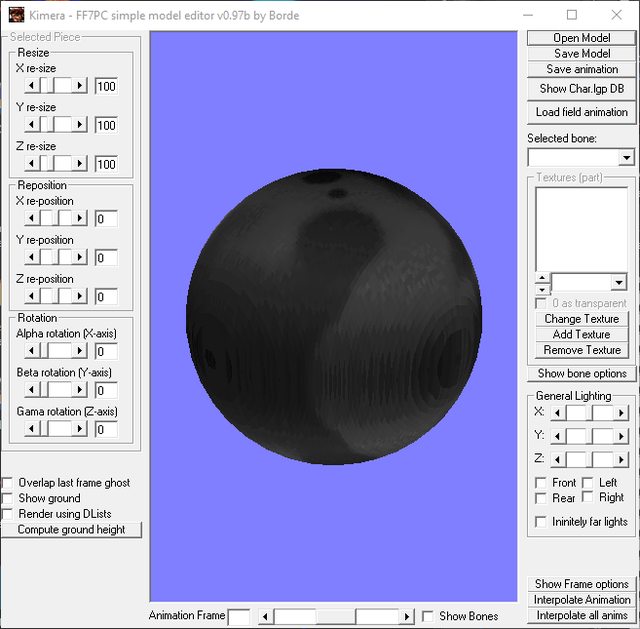Viewport: 640px width, 629px height.
Task: Click the X re-size value field
Action: 106,86
